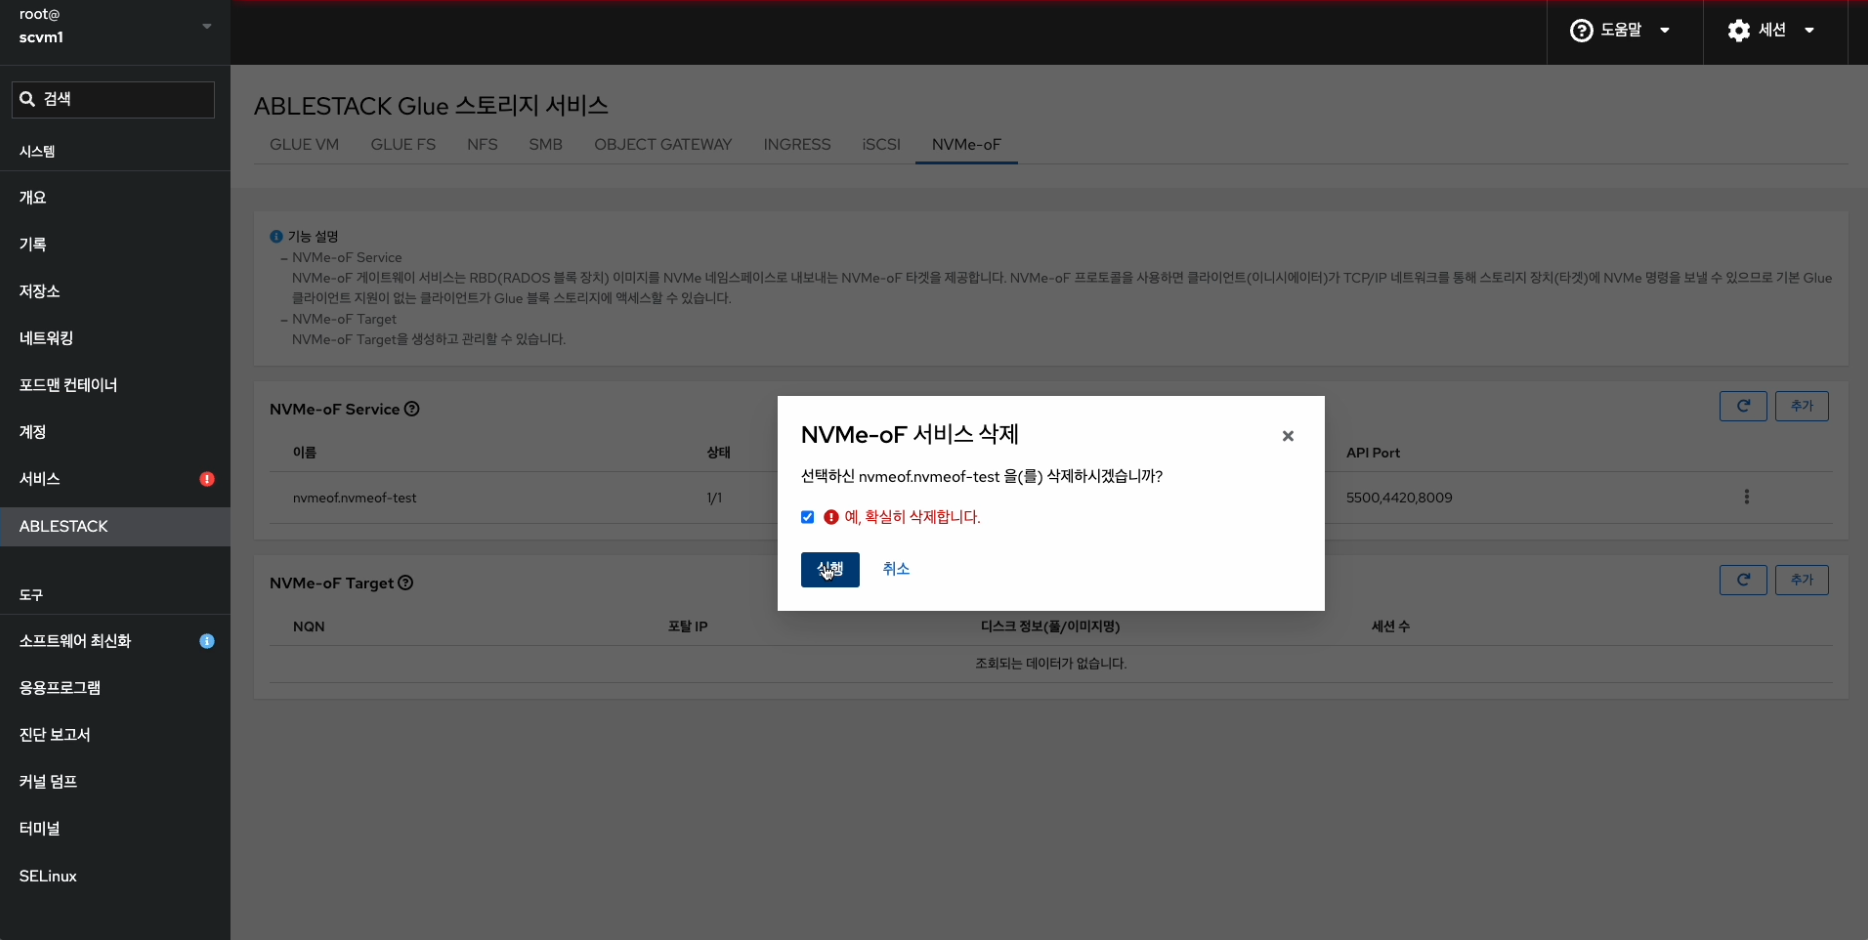Close the NVMe-oF delete dialog with X
Image resolution: width=1868 pixels, height=940 pixels.
(1287, 436)
